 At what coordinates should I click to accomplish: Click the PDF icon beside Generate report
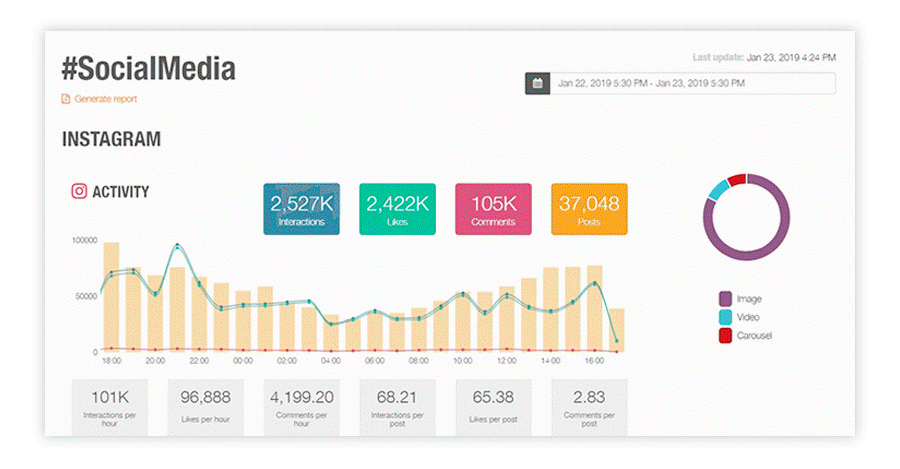click(66, 99)
